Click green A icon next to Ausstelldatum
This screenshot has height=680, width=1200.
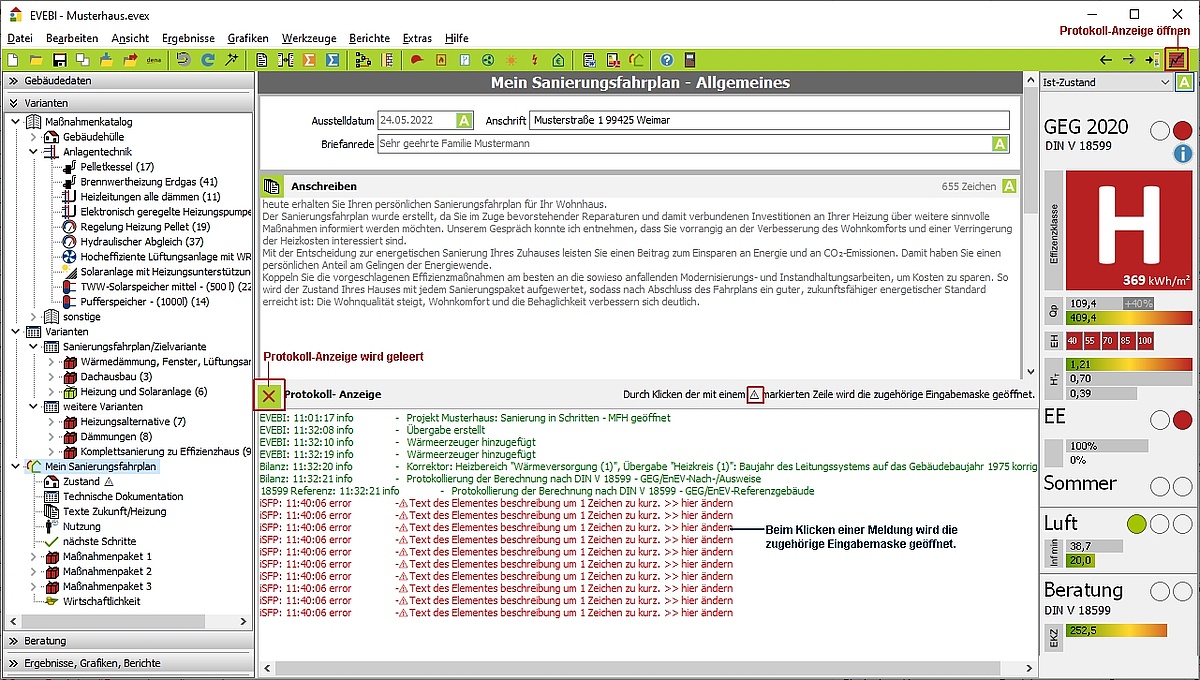[464, 120]
